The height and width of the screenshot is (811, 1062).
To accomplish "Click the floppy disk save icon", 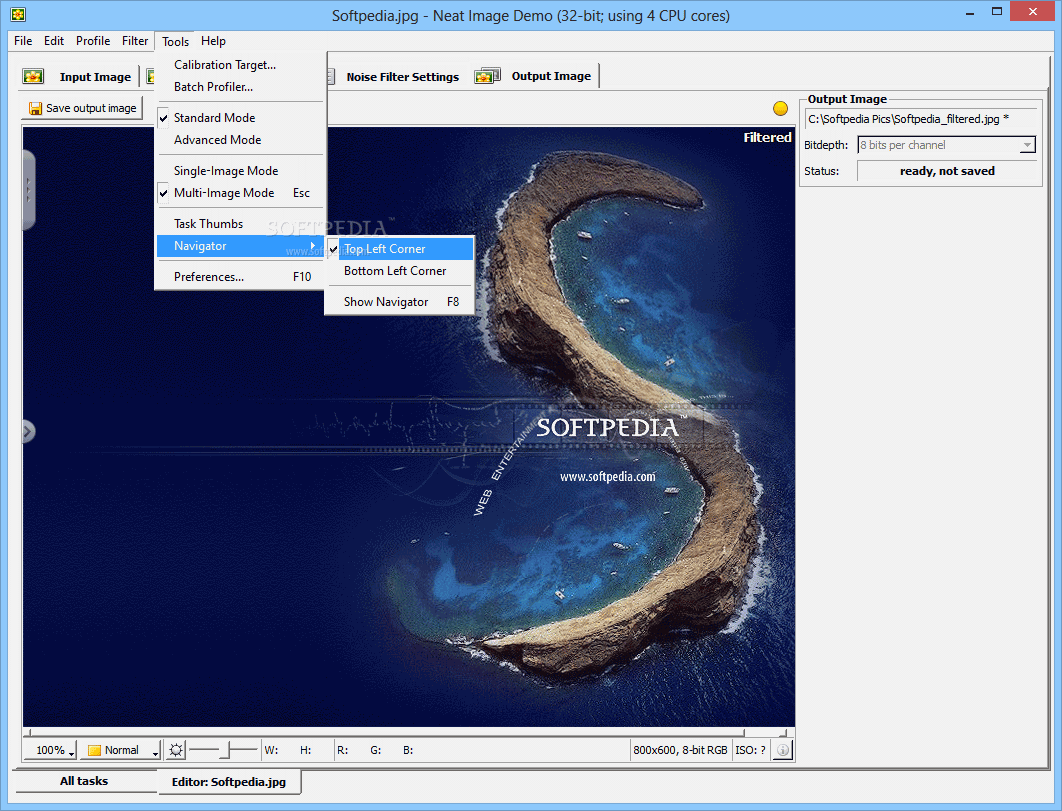I will (x=35, y=108).
